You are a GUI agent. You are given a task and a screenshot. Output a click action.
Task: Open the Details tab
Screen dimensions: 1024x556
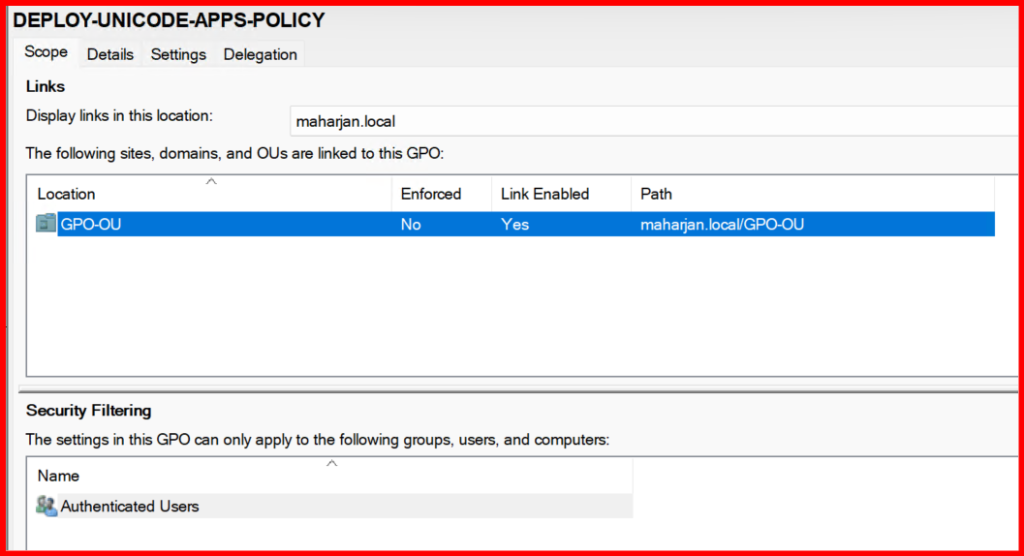[x=110, y=54]
